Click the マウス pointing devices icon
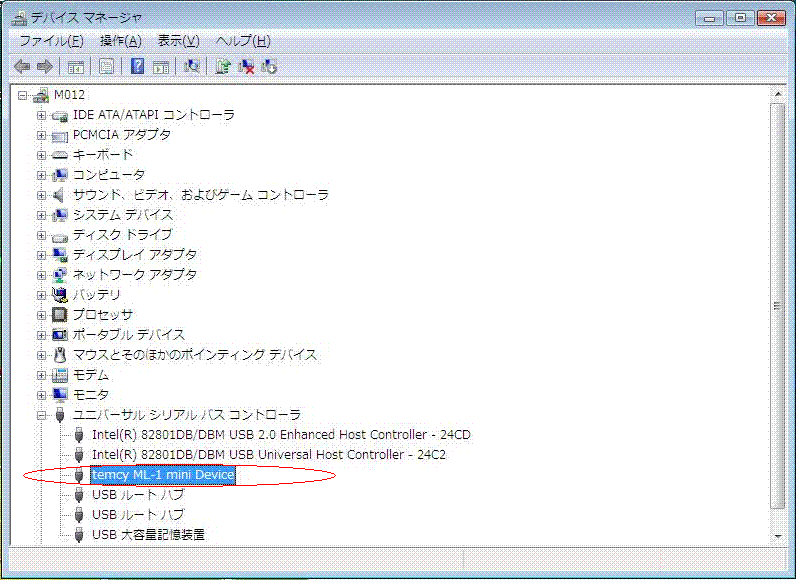 (x=60, y=355)
